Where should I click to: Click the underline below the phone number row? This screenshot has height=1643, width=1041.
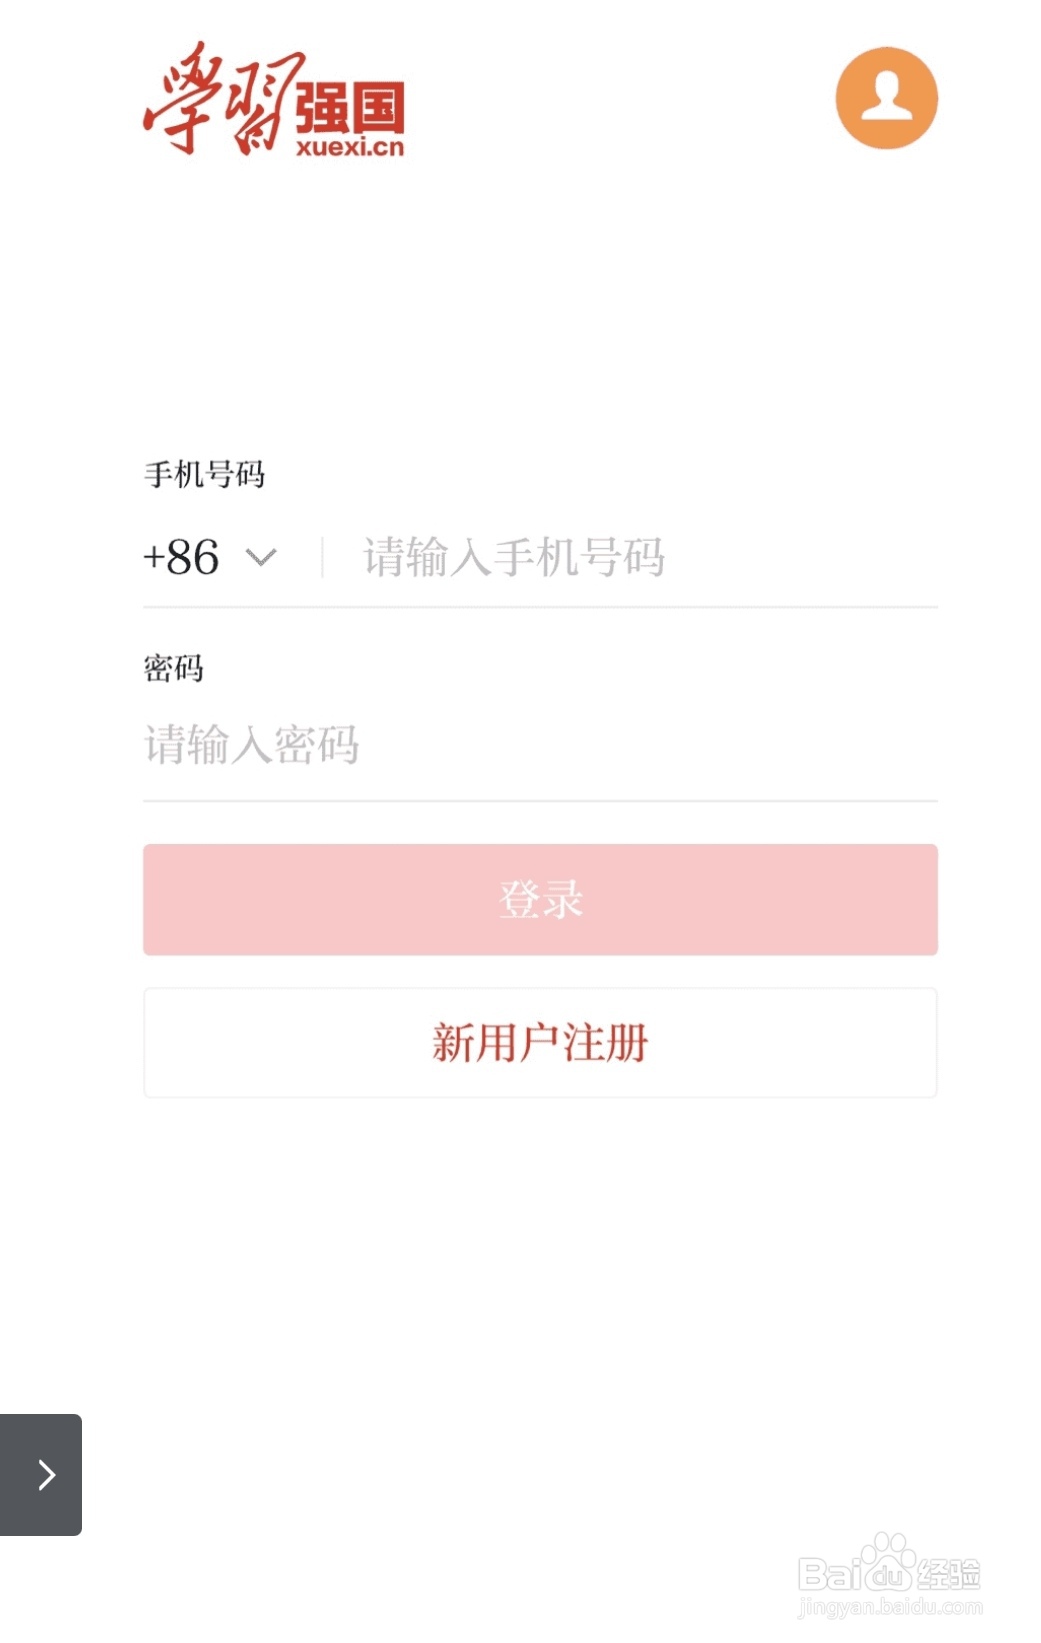coord(540,606)
